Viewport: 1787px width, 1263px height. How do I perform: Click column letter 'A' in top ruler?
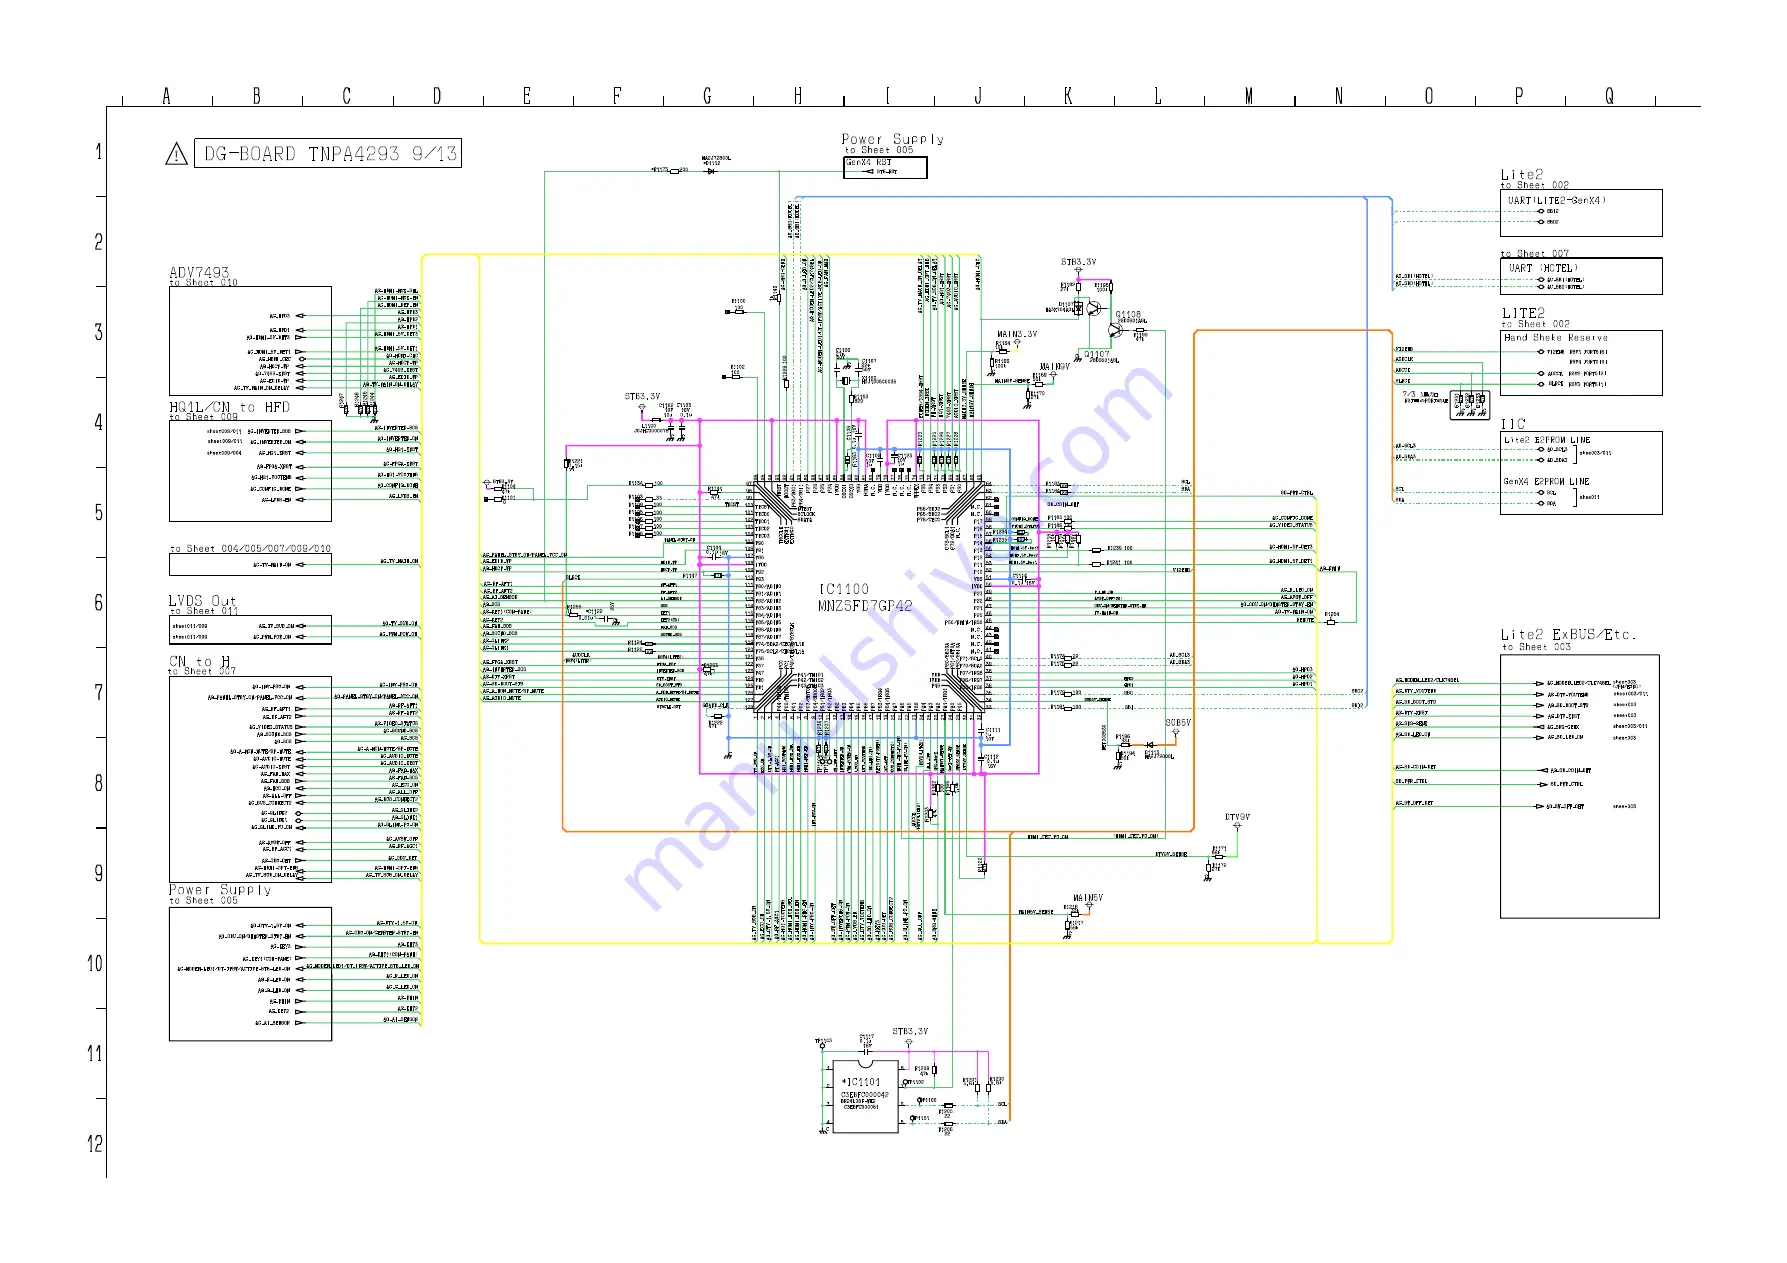(x=167, y=96)
